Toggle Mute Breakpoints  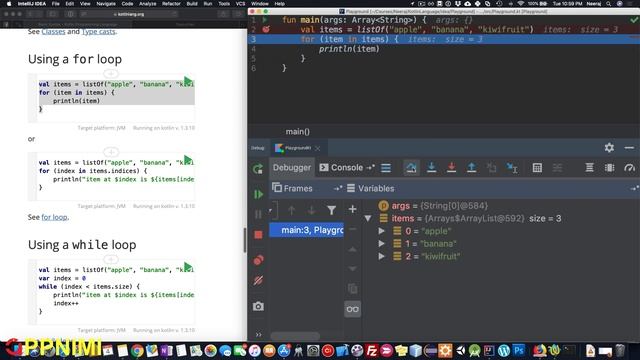click(258, 280)
